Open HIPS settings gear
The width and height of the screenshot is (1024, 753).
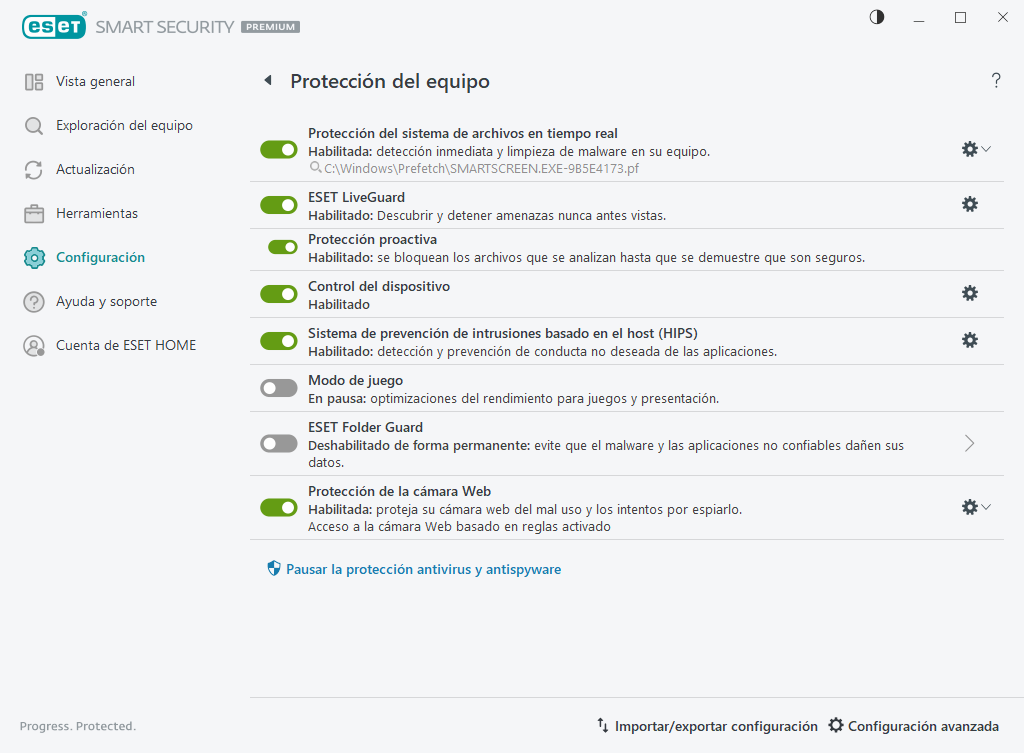tap(969, 340)
